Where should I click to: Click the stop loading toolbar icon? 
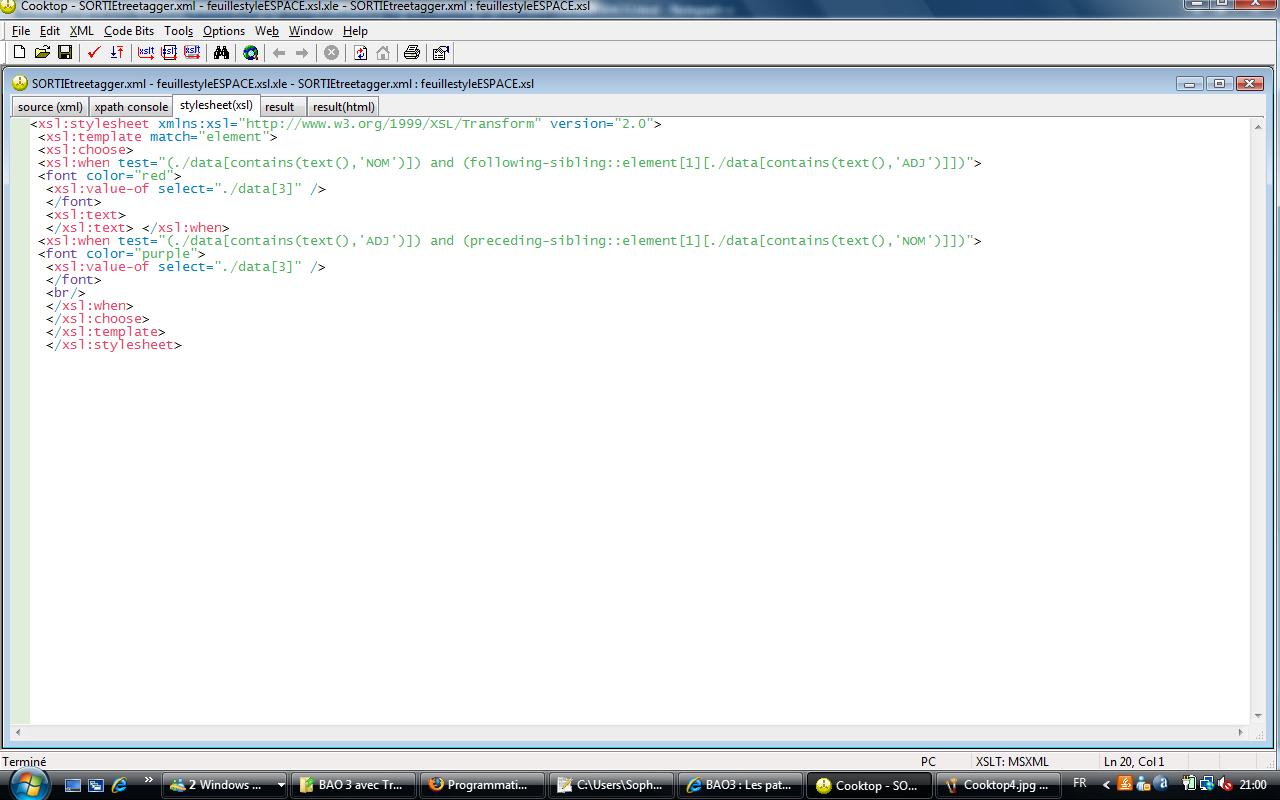331,52
